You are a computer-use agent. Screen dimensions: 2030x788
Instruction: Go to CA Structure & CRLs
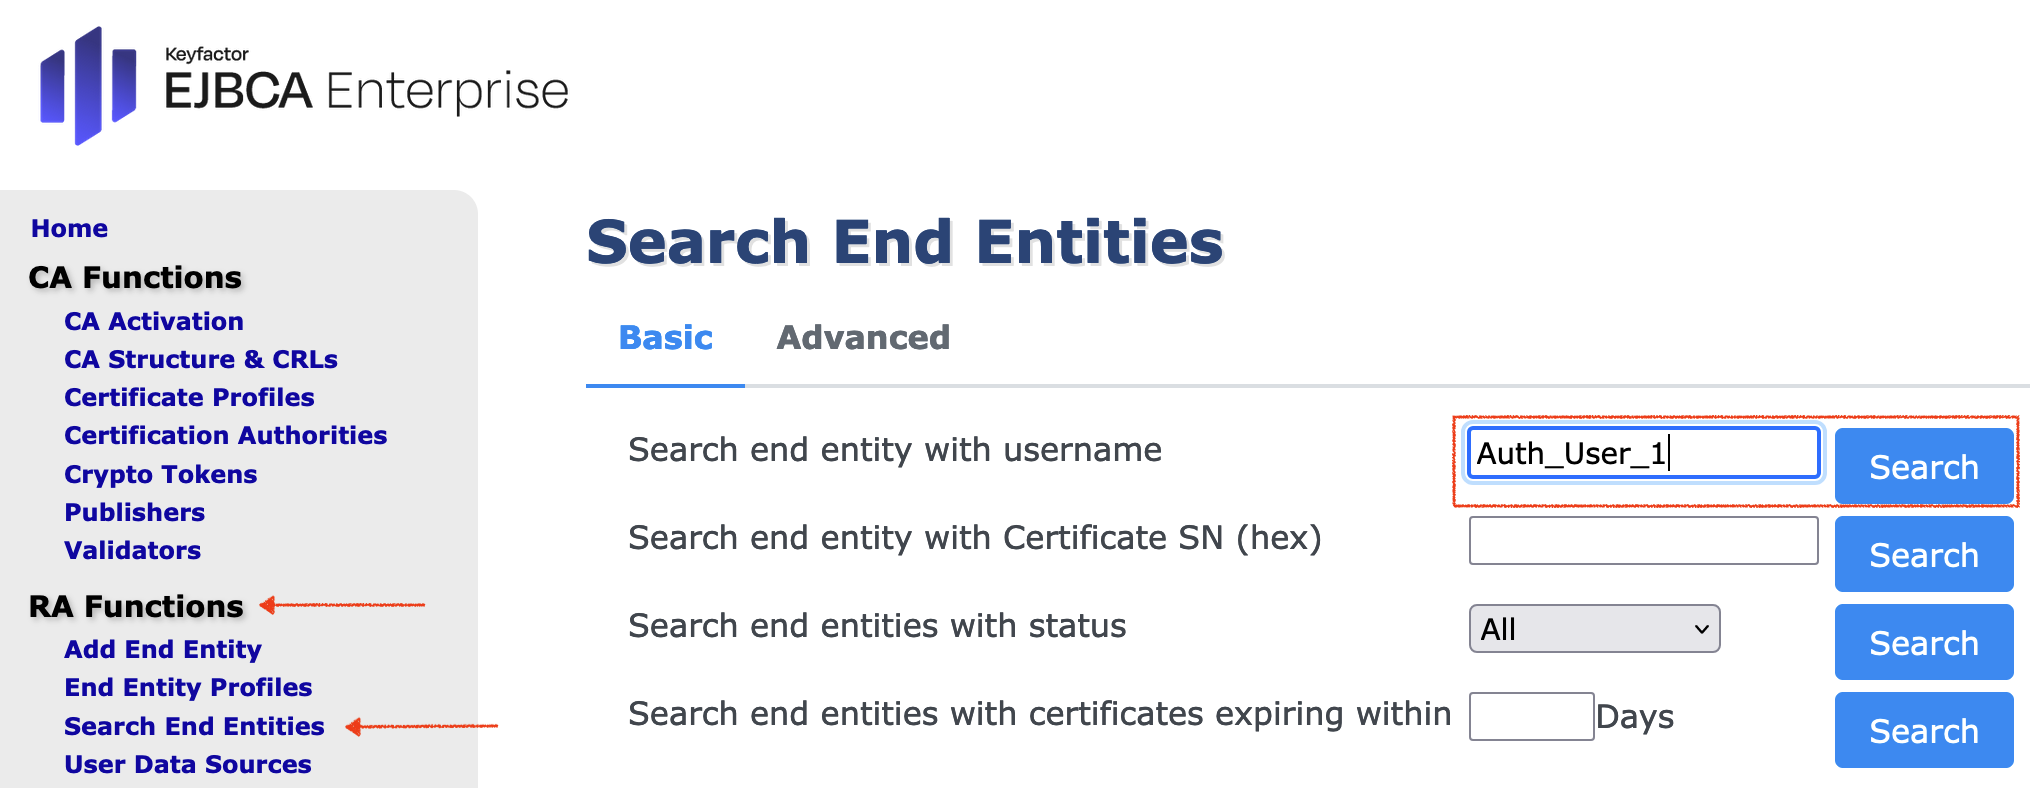(x=201, y=359)
